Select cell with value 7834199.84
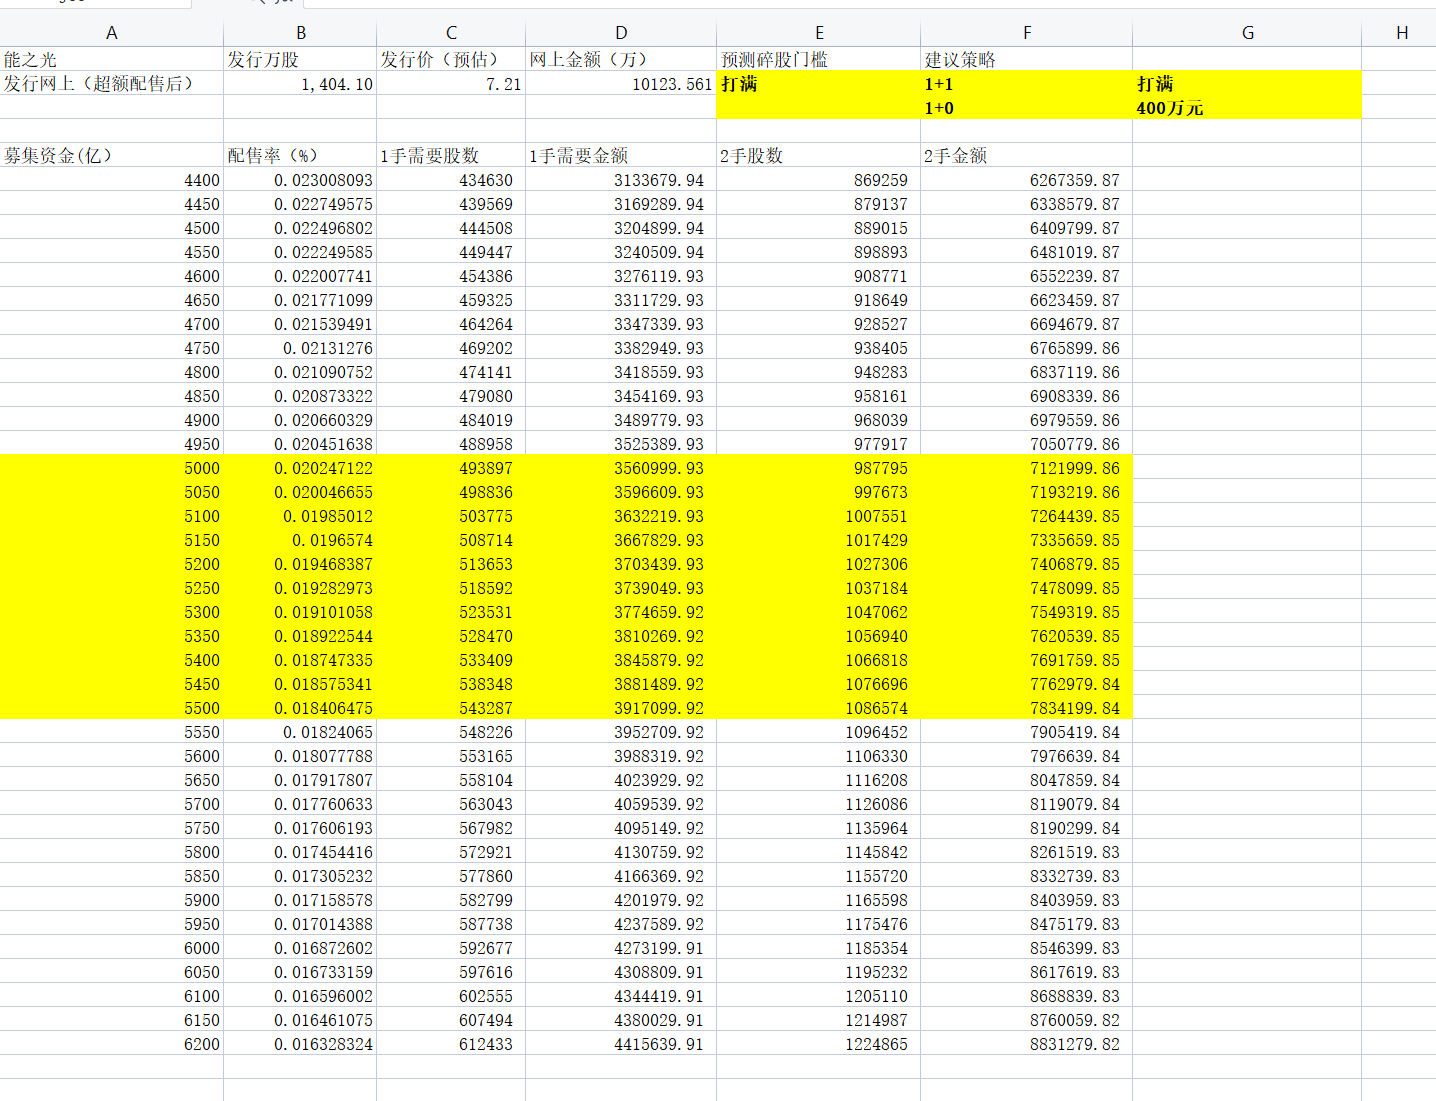Screen dimensions: 1436x1101 [x=1026, y=707]
